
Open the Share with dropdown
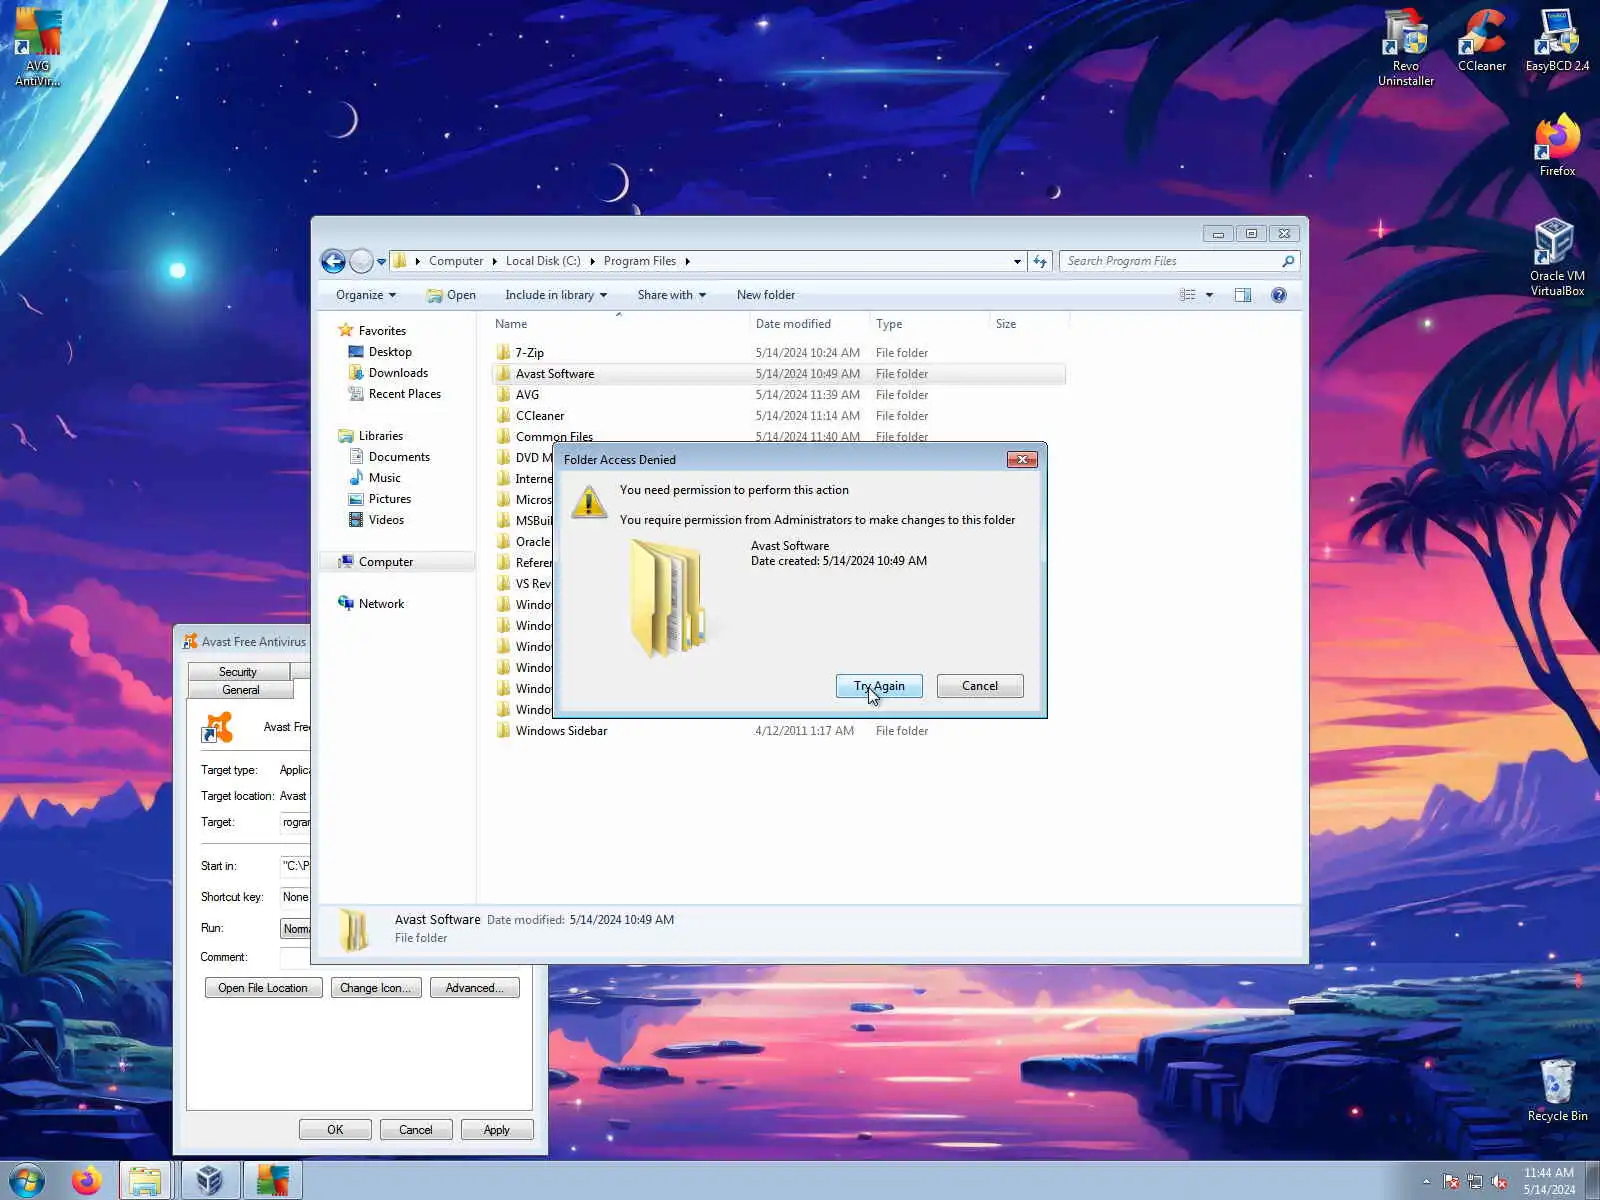[x=672, y=295]
